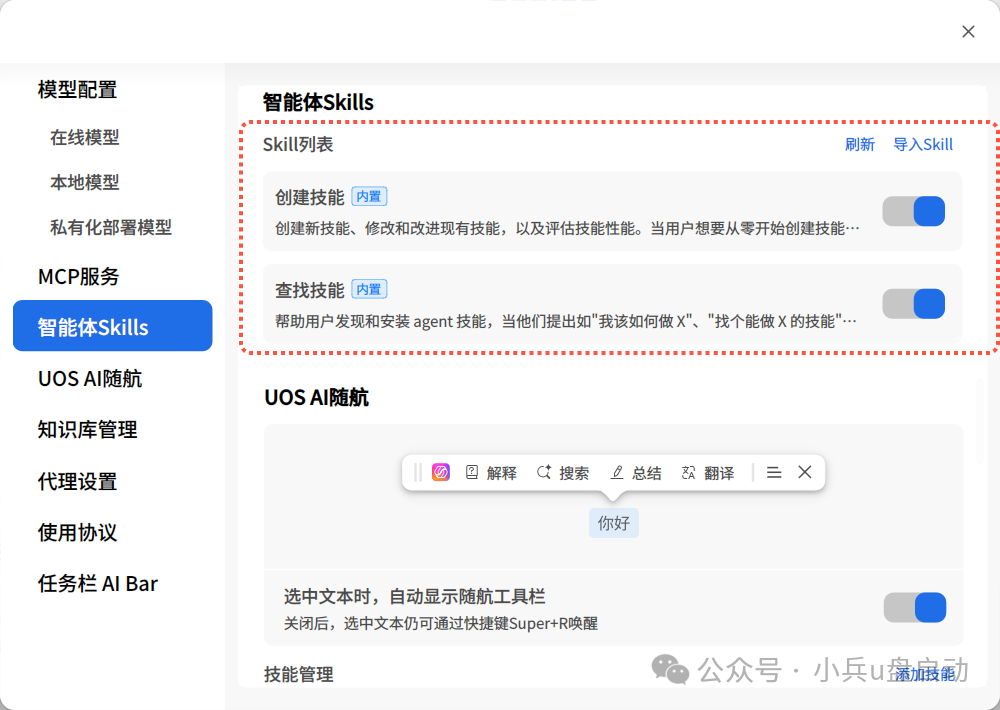Open the 知识库管理 sidebar item
Viewport: 1000px width, 710px height.
tap(86, 430)
